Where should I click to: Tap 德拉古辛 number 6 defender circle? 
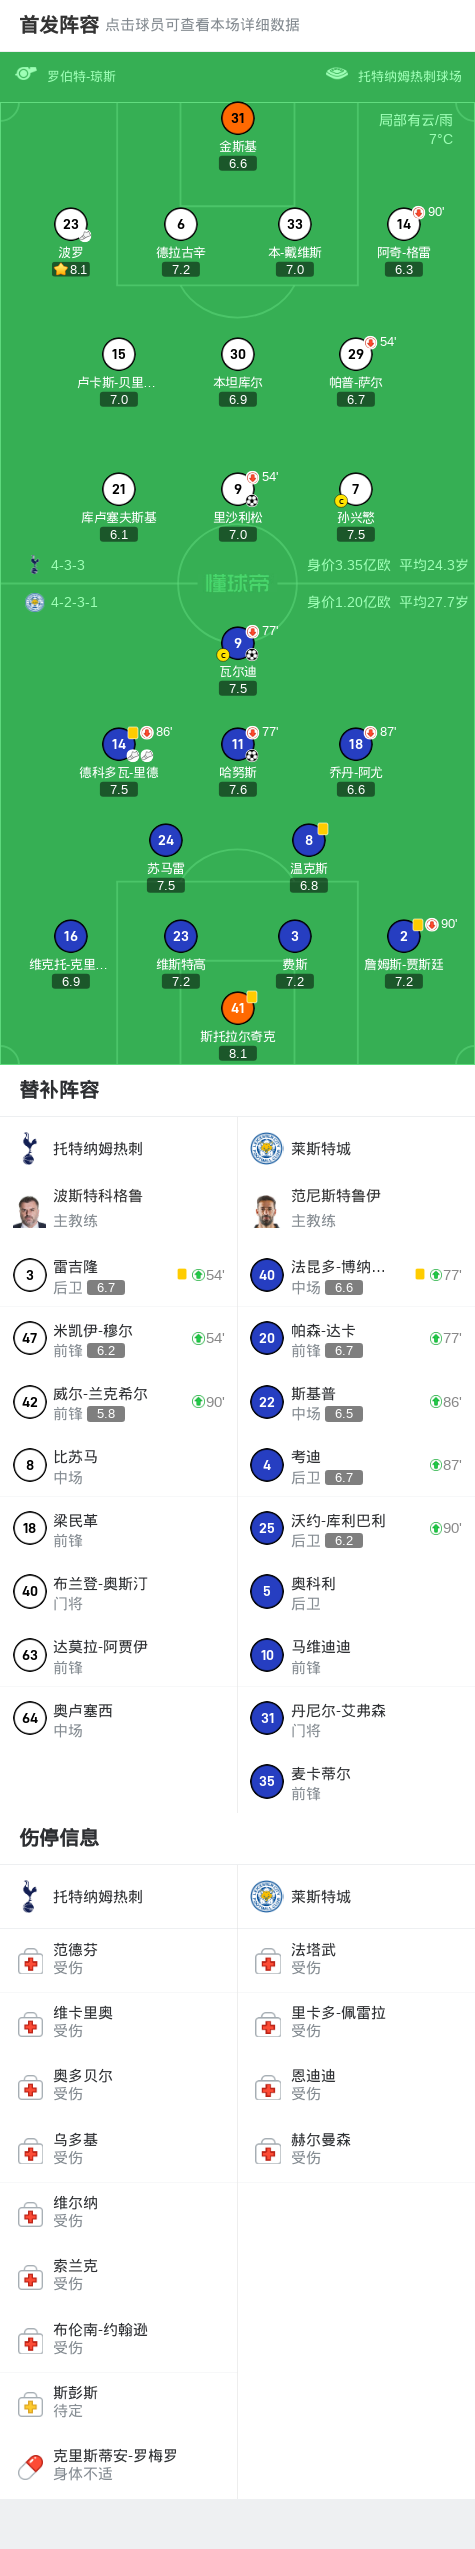click(180, 224)
